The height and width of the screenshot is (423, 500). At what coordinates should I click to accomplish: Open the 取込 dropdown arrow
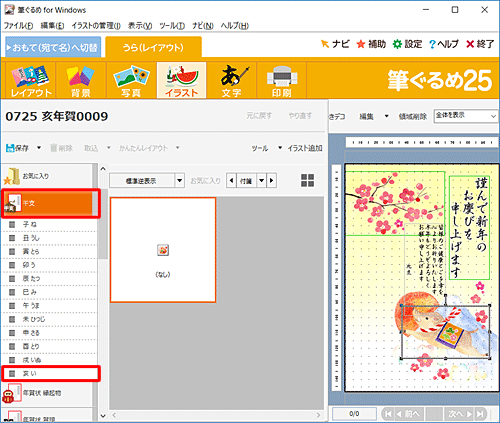tap(109, 148)
